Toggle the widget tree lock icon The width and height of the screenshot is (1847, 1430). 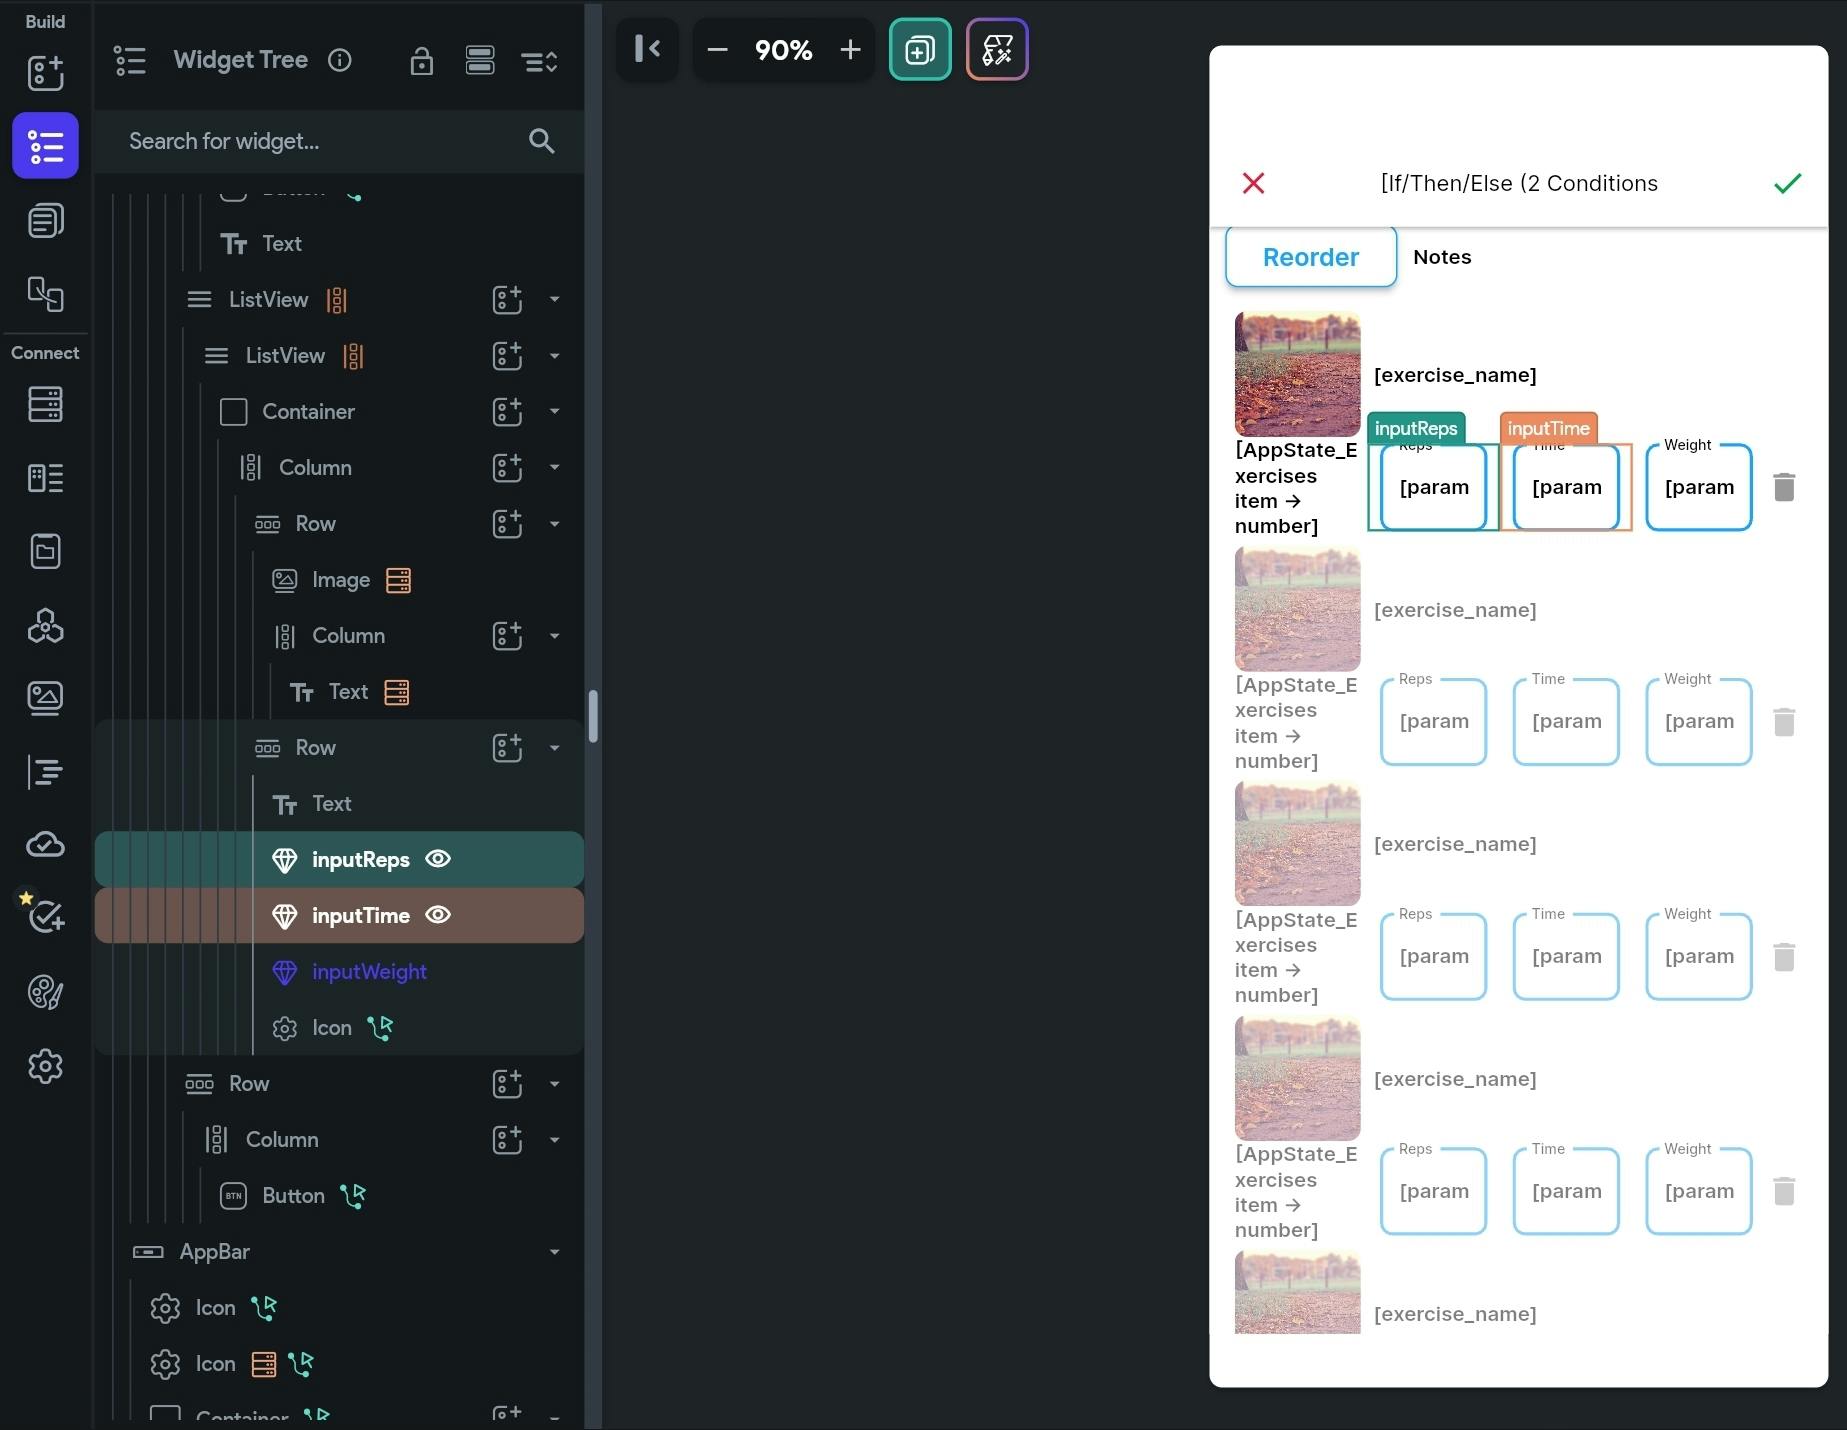click(x=421, y=61)
